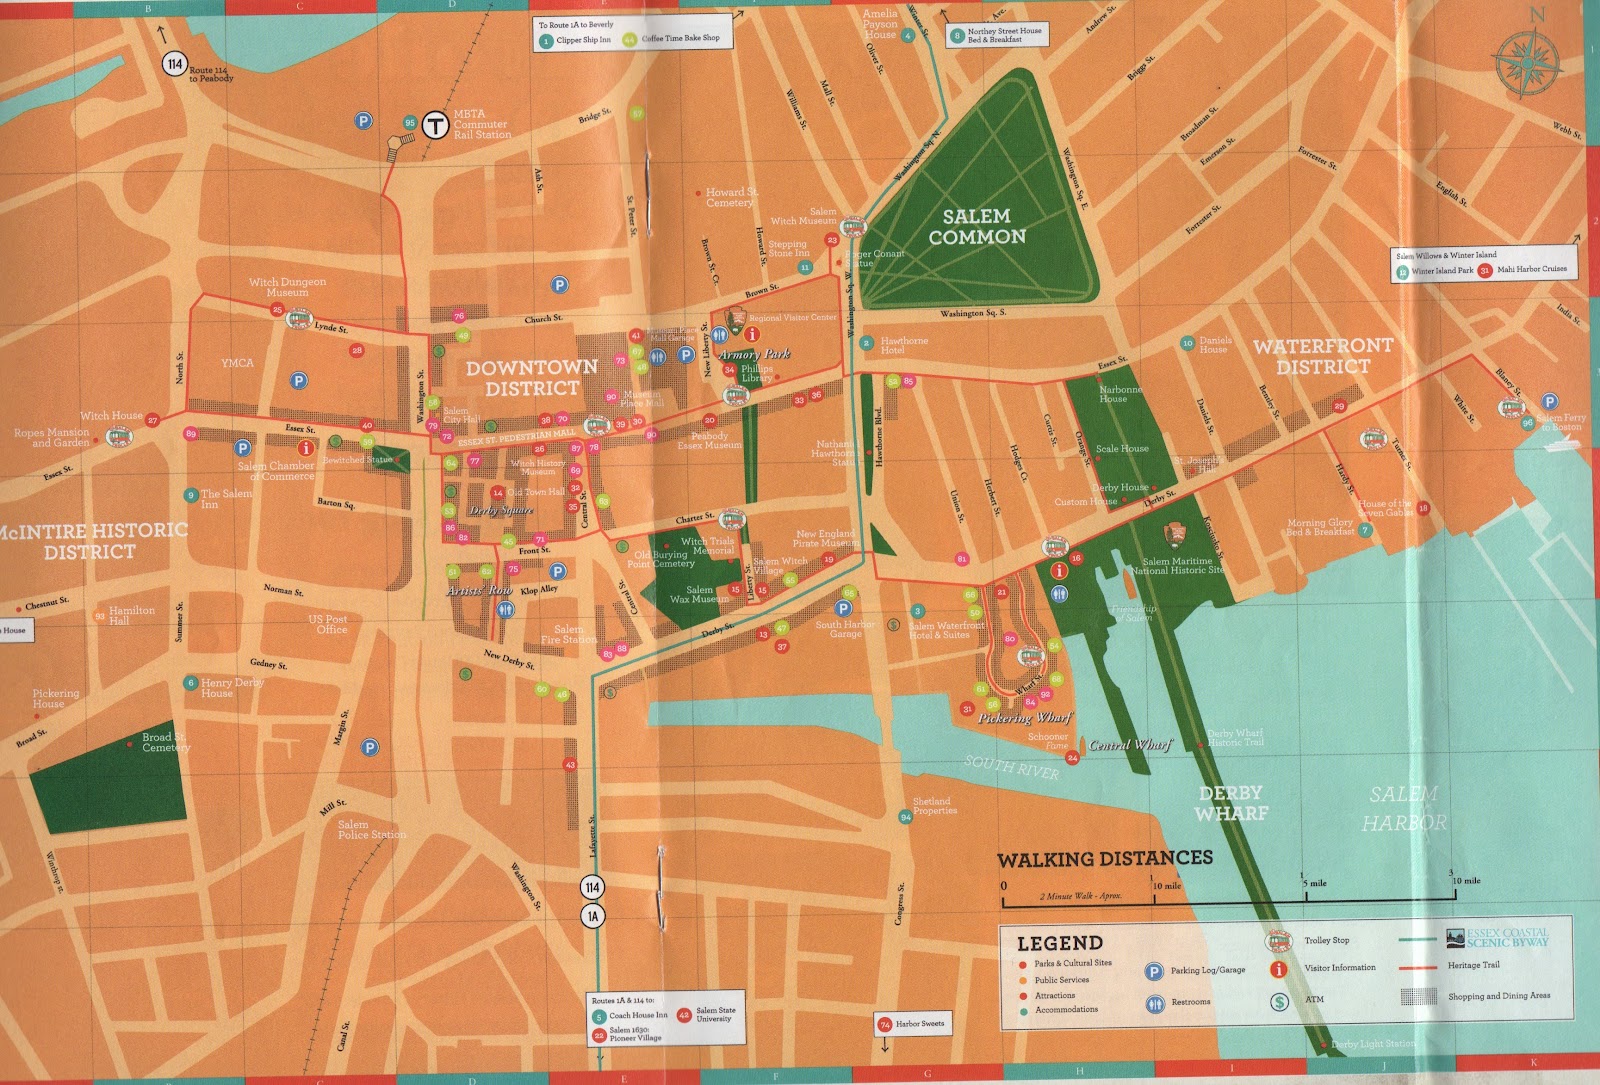Click the Visitor Information icon in the legend
The height and width of the screenshot is (1085, 1600).
pos(1278,968)
